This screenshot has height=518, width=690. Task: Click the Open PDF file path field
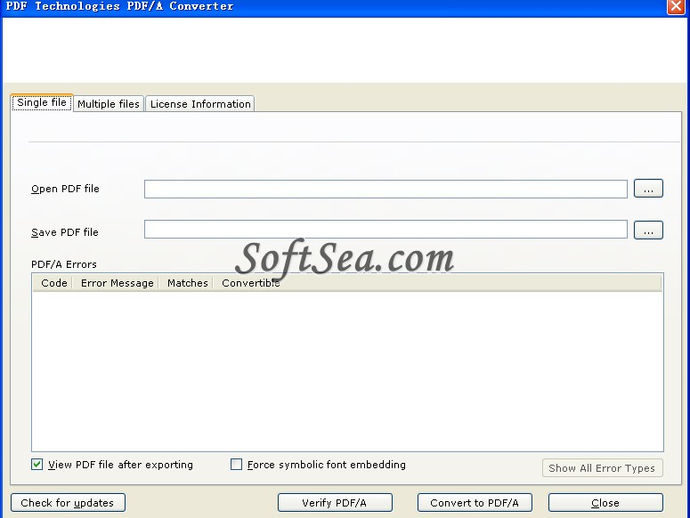coord(385,189)
